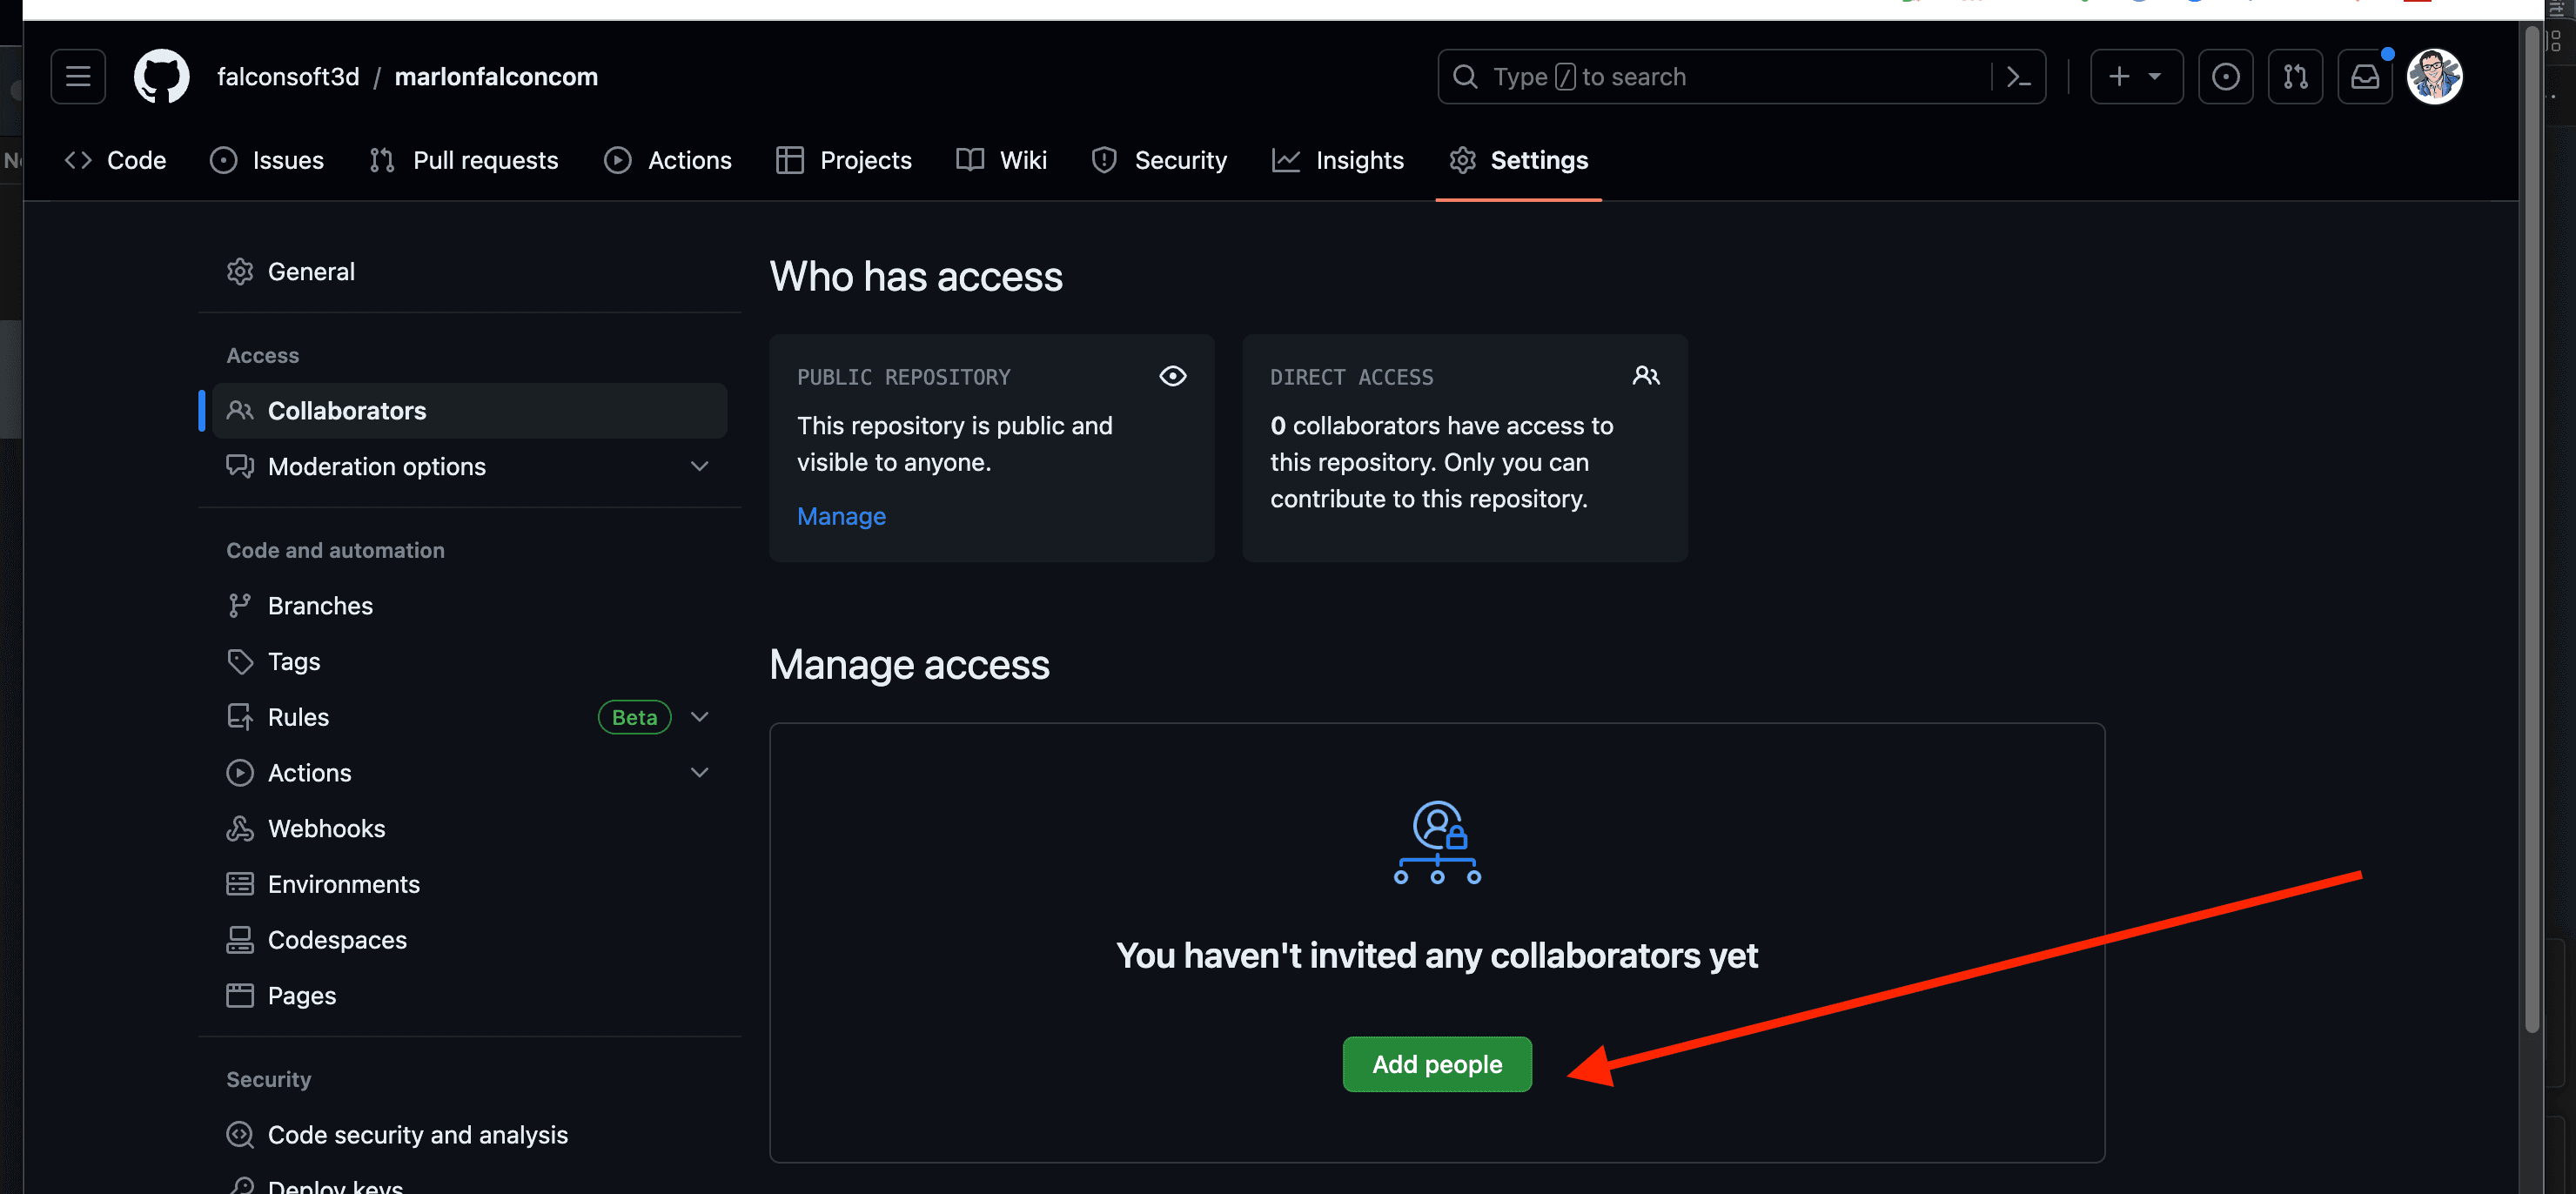Click the Code tab icon
Screen dimensions: 2576x1194
click(x=78, y=160)
